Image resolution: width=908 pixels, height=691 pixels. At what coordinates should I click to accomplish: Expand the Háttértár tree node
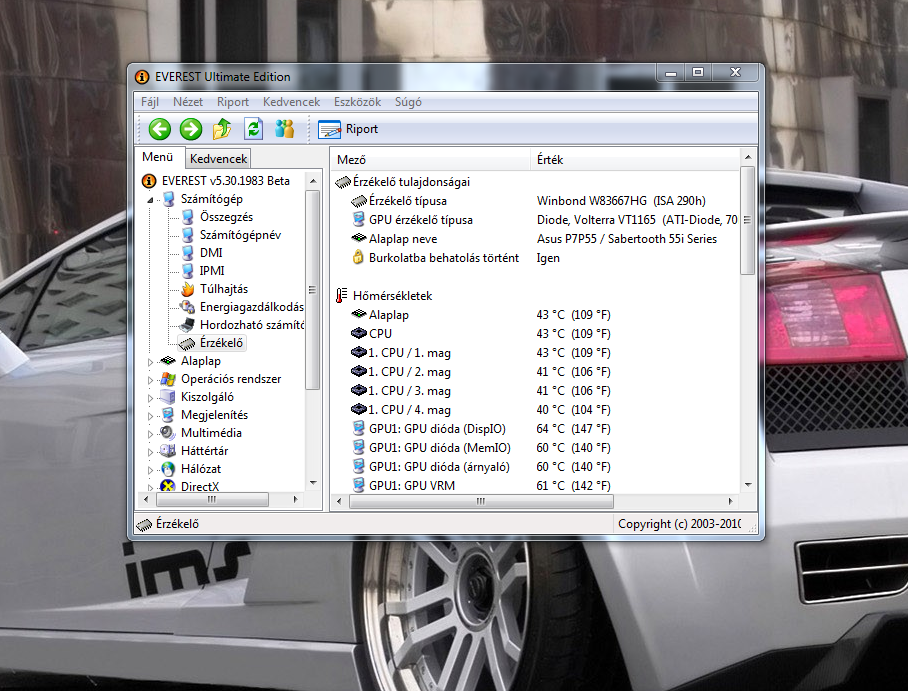(150, 452)
